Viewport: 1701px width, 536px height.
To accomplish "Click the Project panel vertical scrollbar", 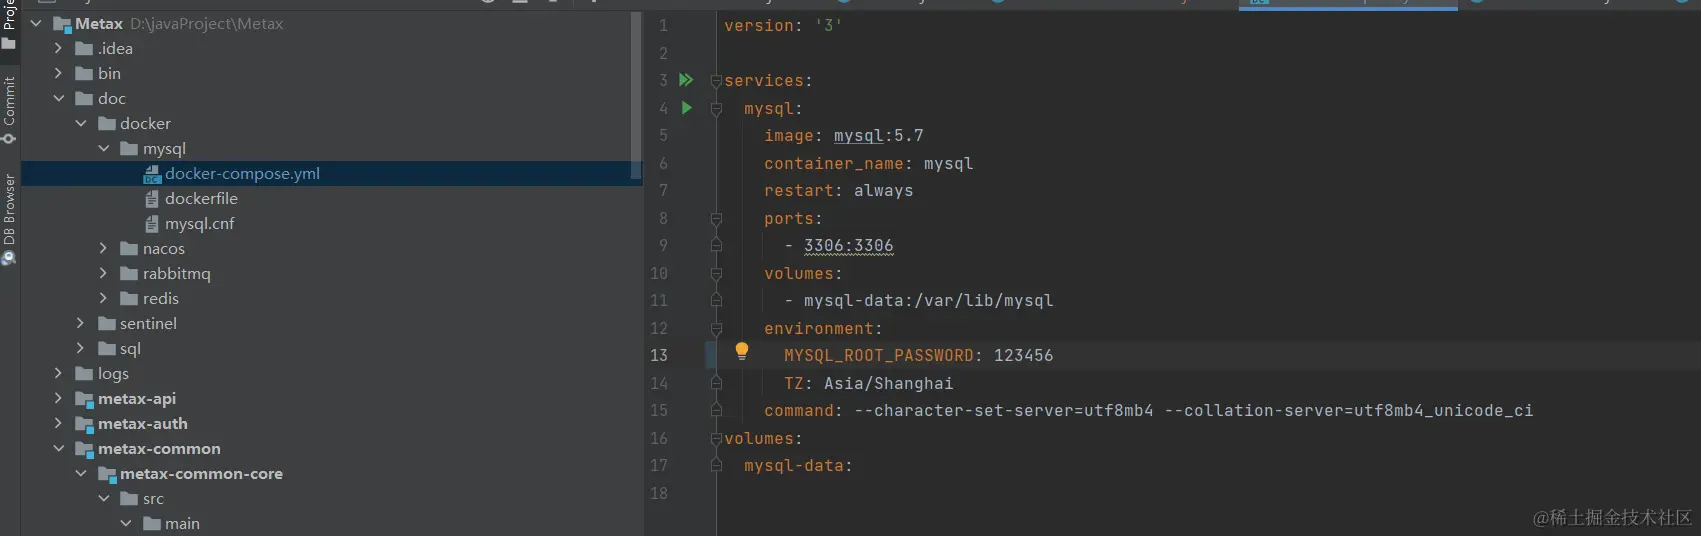I will tap(636, 95).
